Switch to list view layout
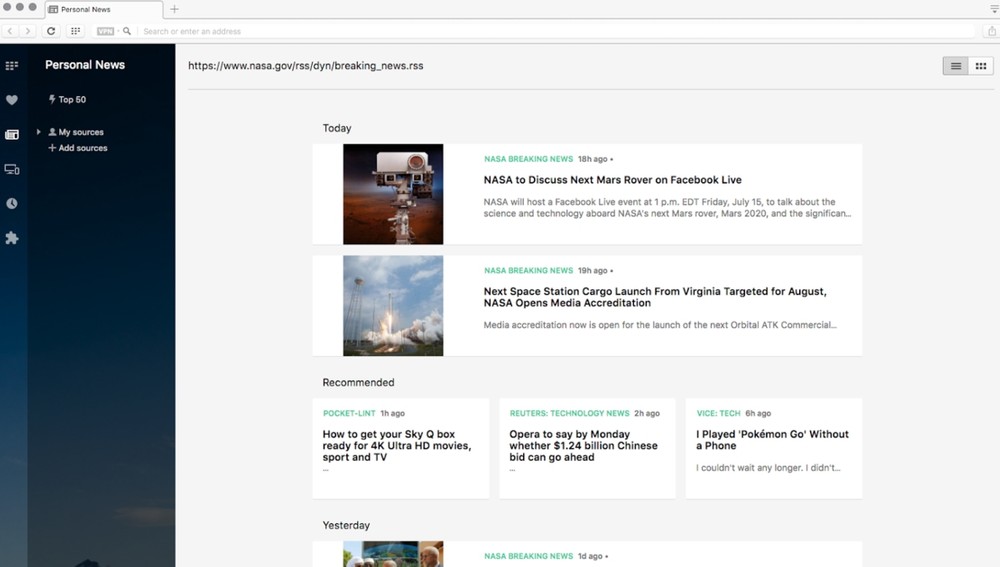The width and height of the screenshot is (1000, 567). point(955,66)
